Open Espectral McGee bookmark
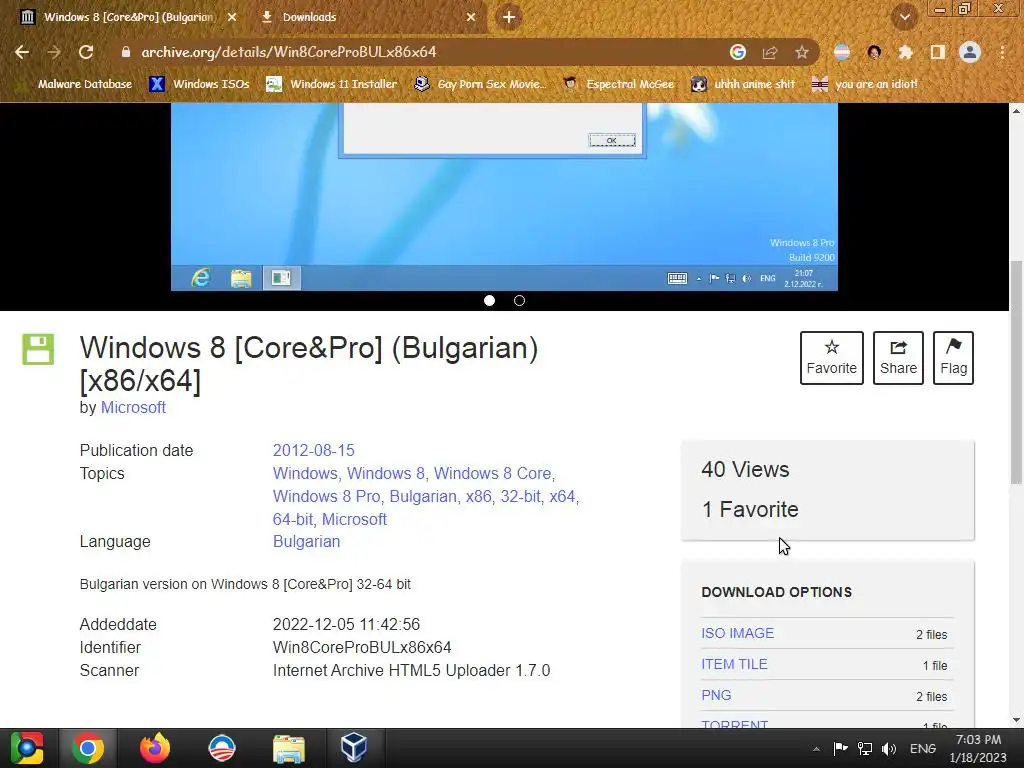 [619, 84]
